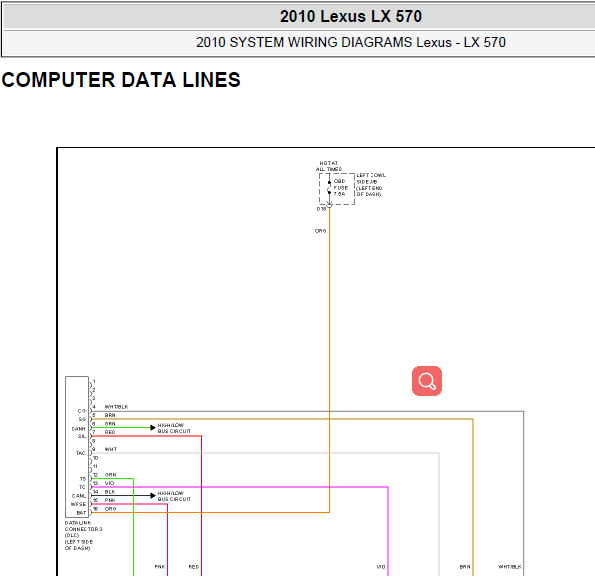This screenshot has height=576, width=595.
Task: Click the VIO label at diagram bottom
Action: [381, 567]
